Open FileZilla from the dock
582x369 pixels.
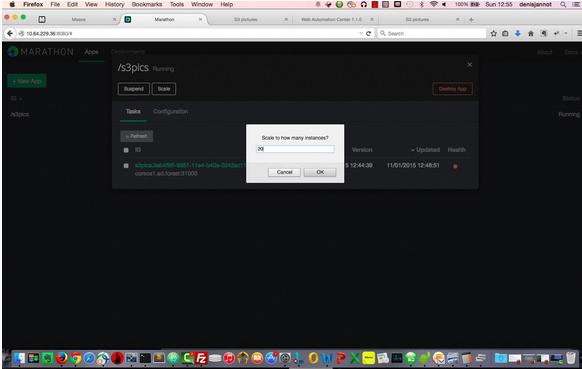click(201, 358)
